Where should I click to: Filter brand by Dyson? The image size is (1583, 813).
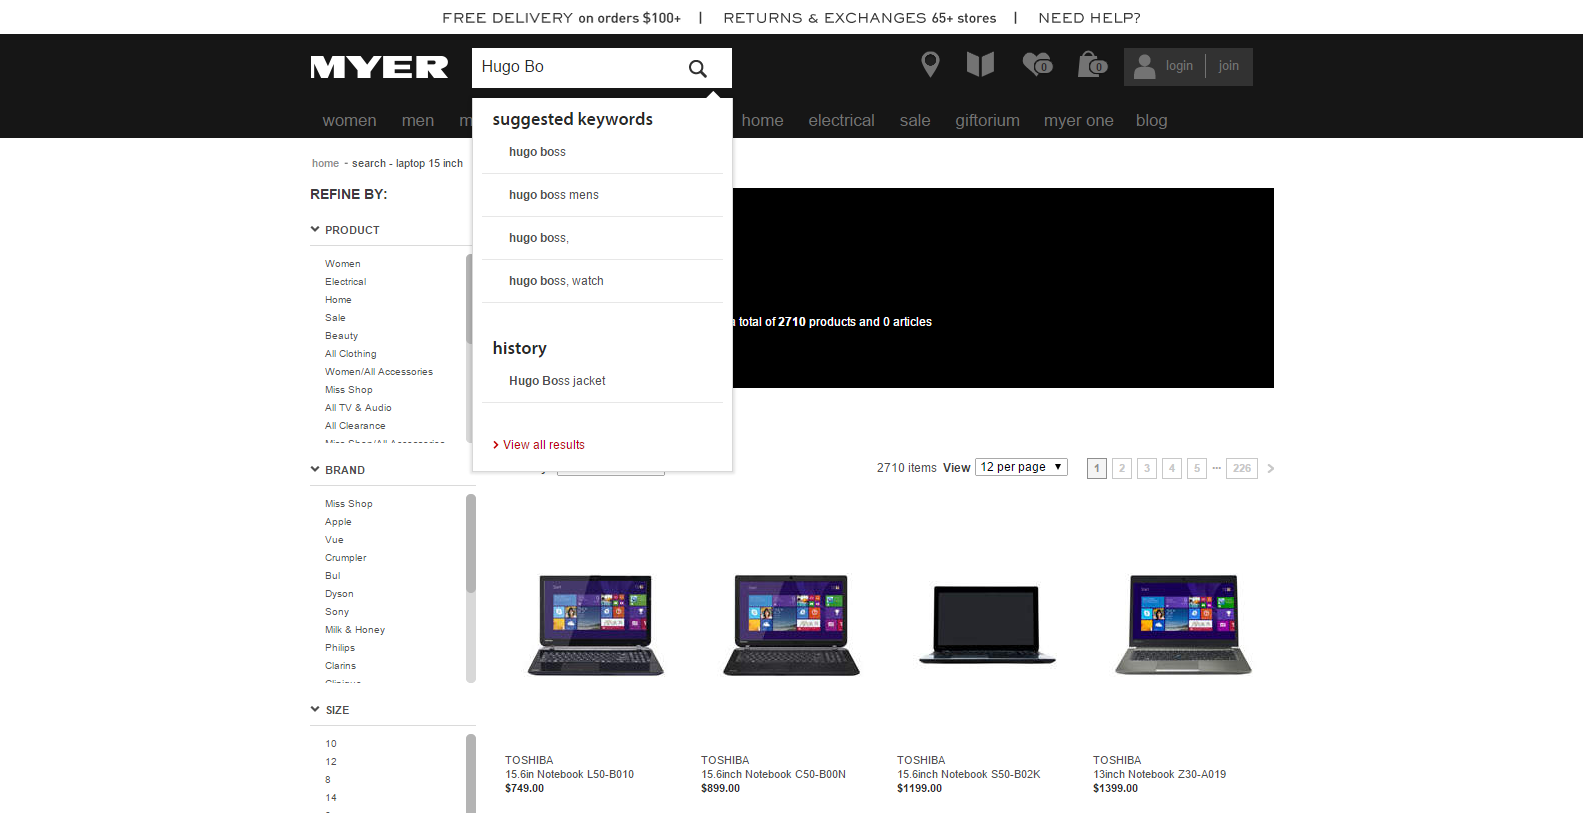(339, 594)
